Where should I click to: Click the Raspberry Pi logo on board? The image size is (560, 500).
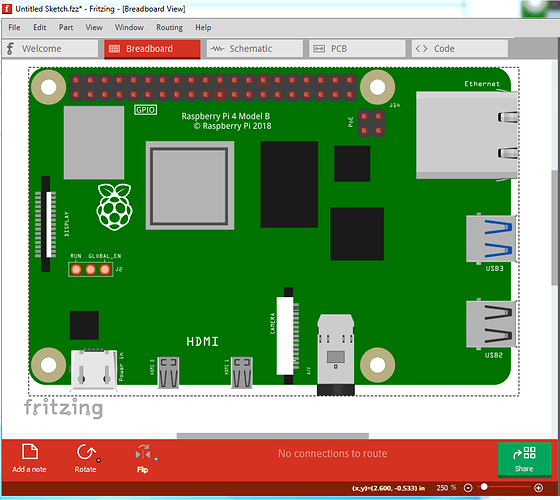[114, 207]
